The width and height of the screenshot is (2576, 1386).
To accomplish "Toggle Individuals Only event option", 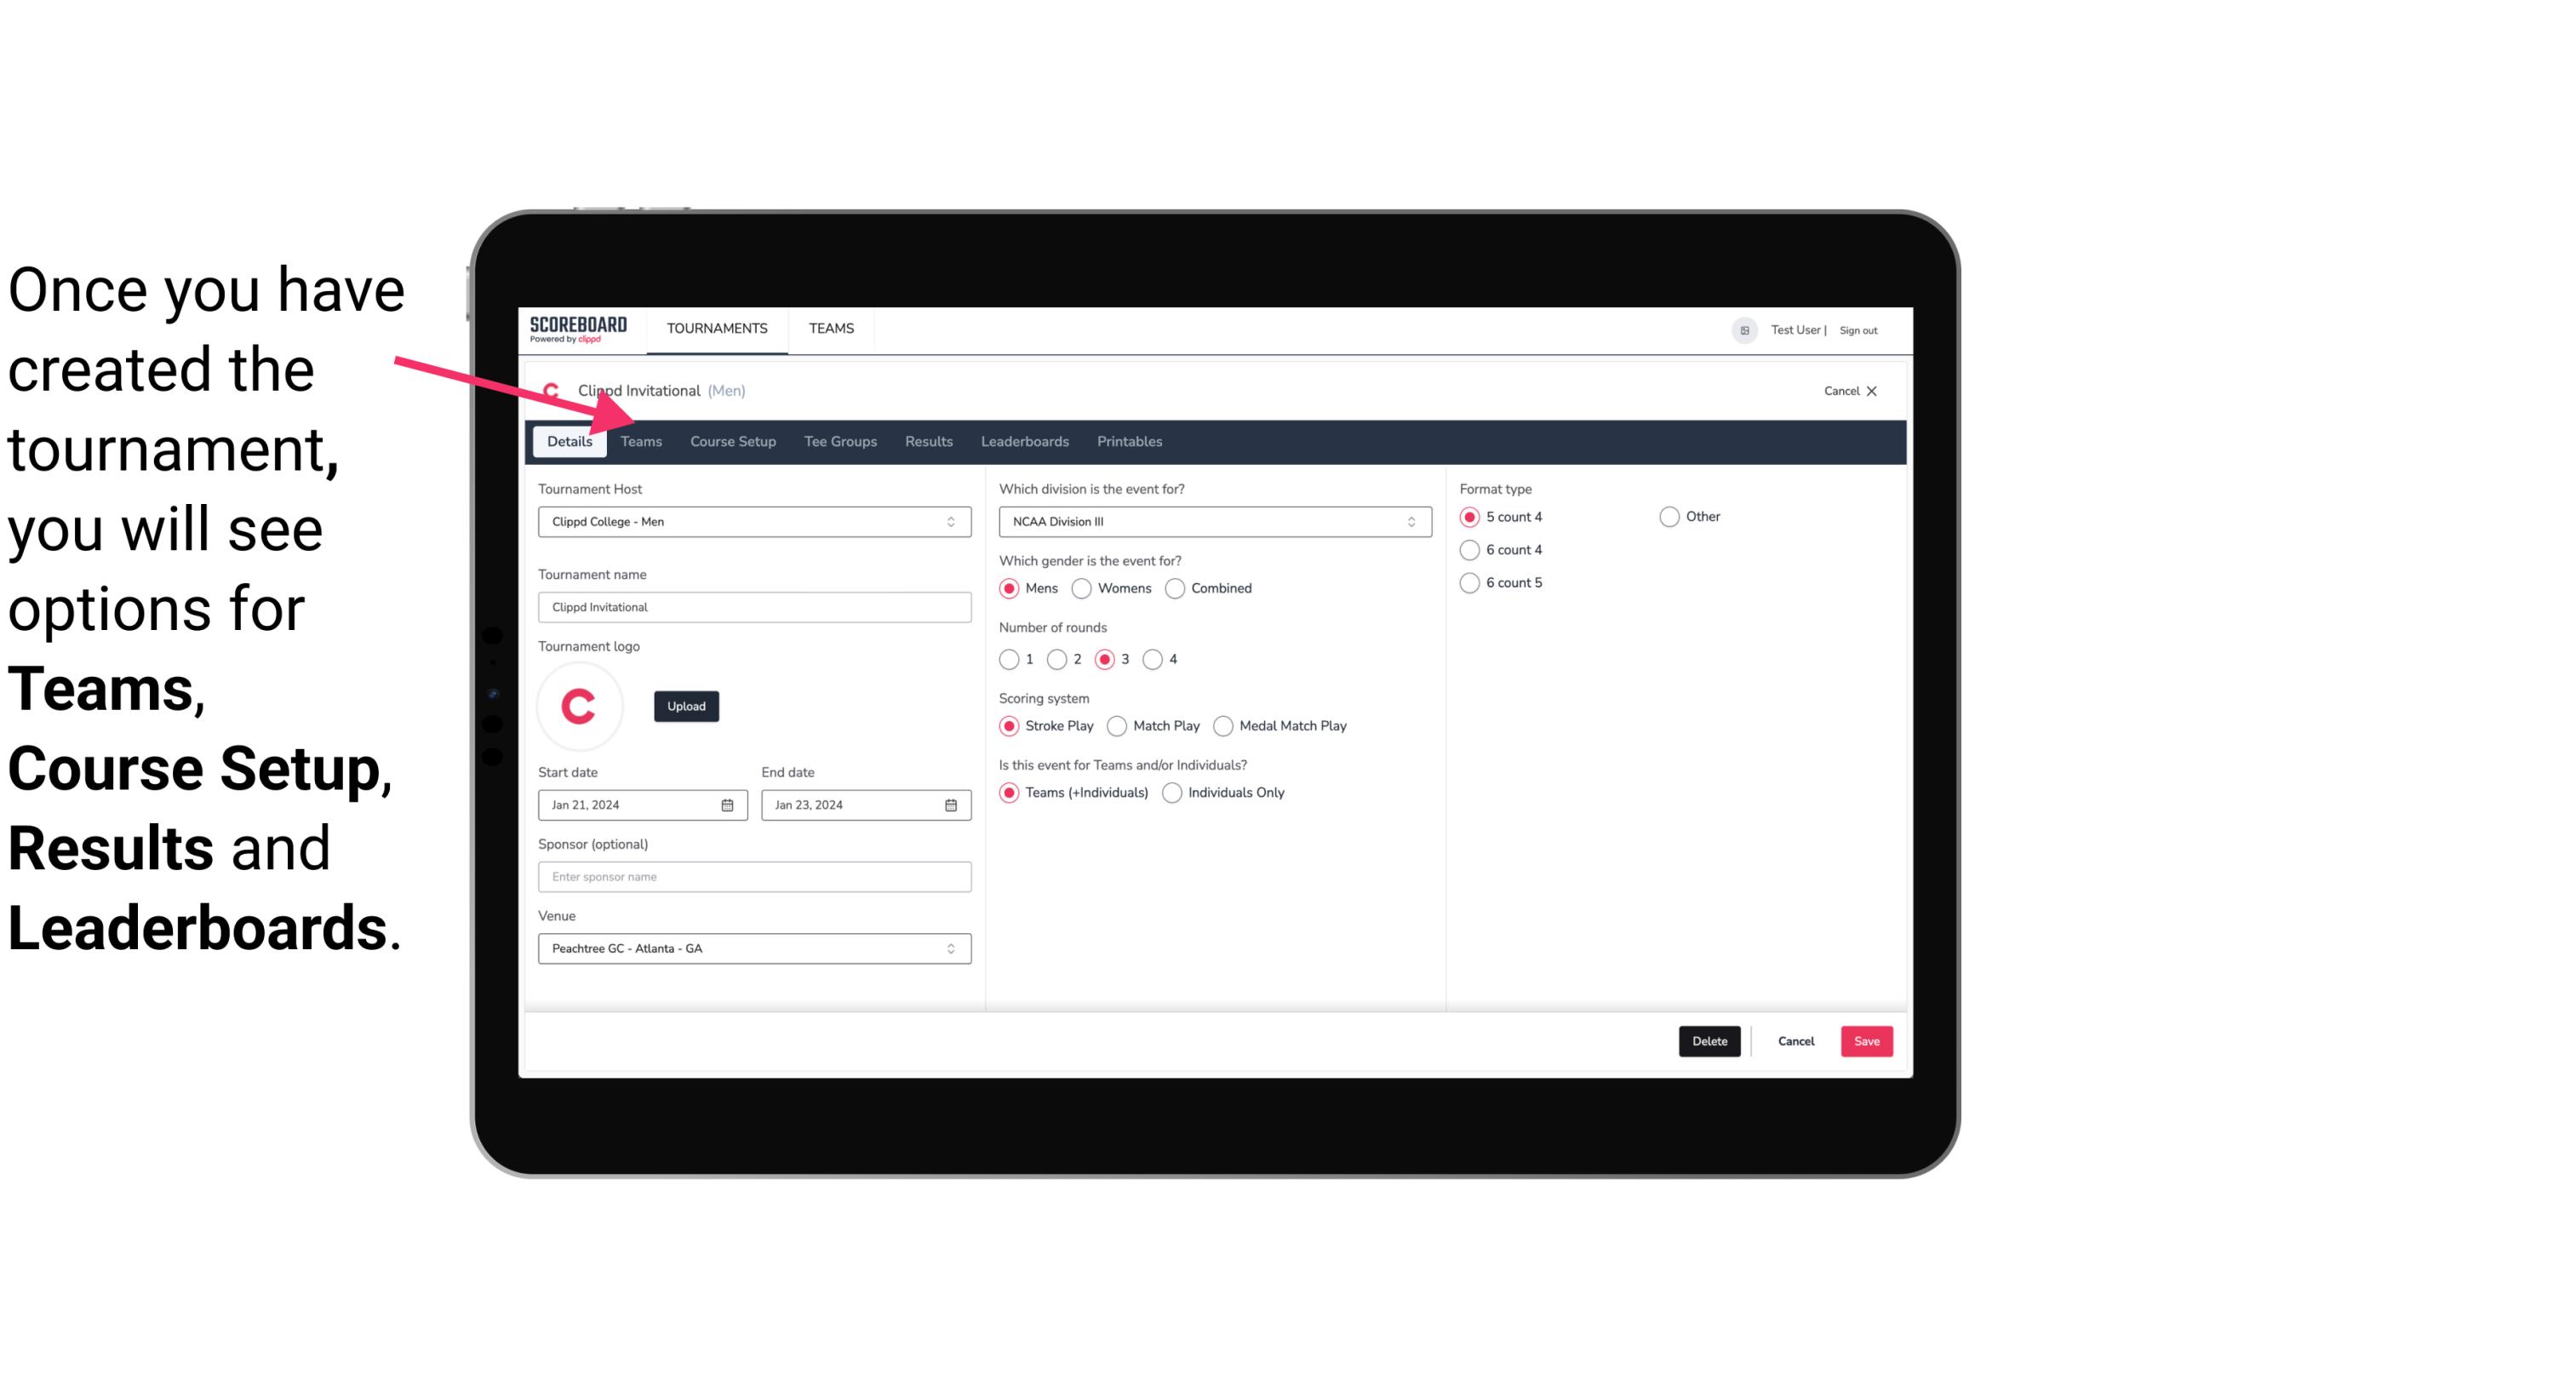I will pyautogui.click(x=1174, y=792).
